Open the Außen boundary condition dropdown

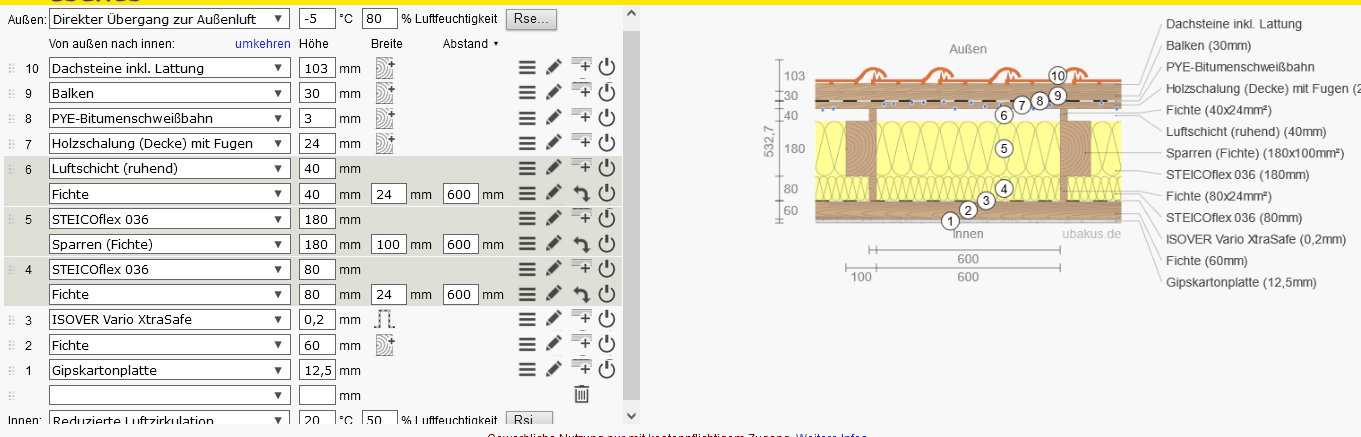(168, 18)
